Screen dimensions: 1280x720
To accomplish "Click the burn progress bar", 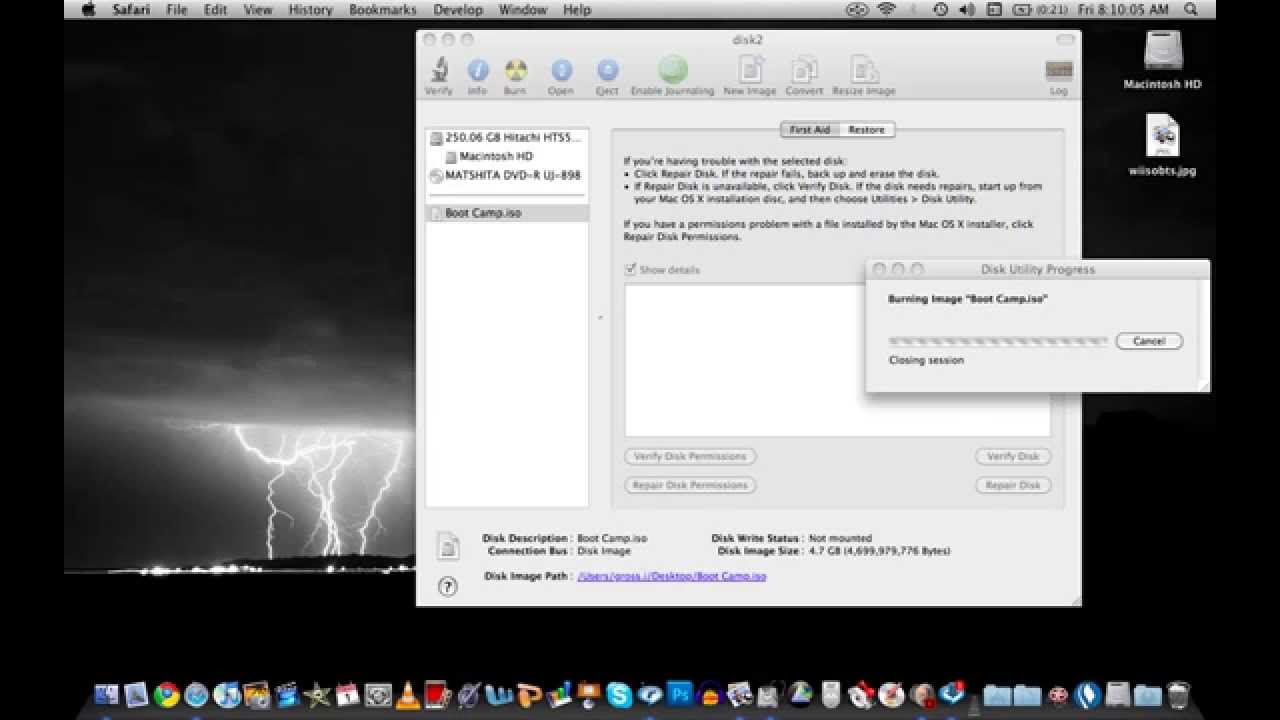I will click(x=998, y=341).
